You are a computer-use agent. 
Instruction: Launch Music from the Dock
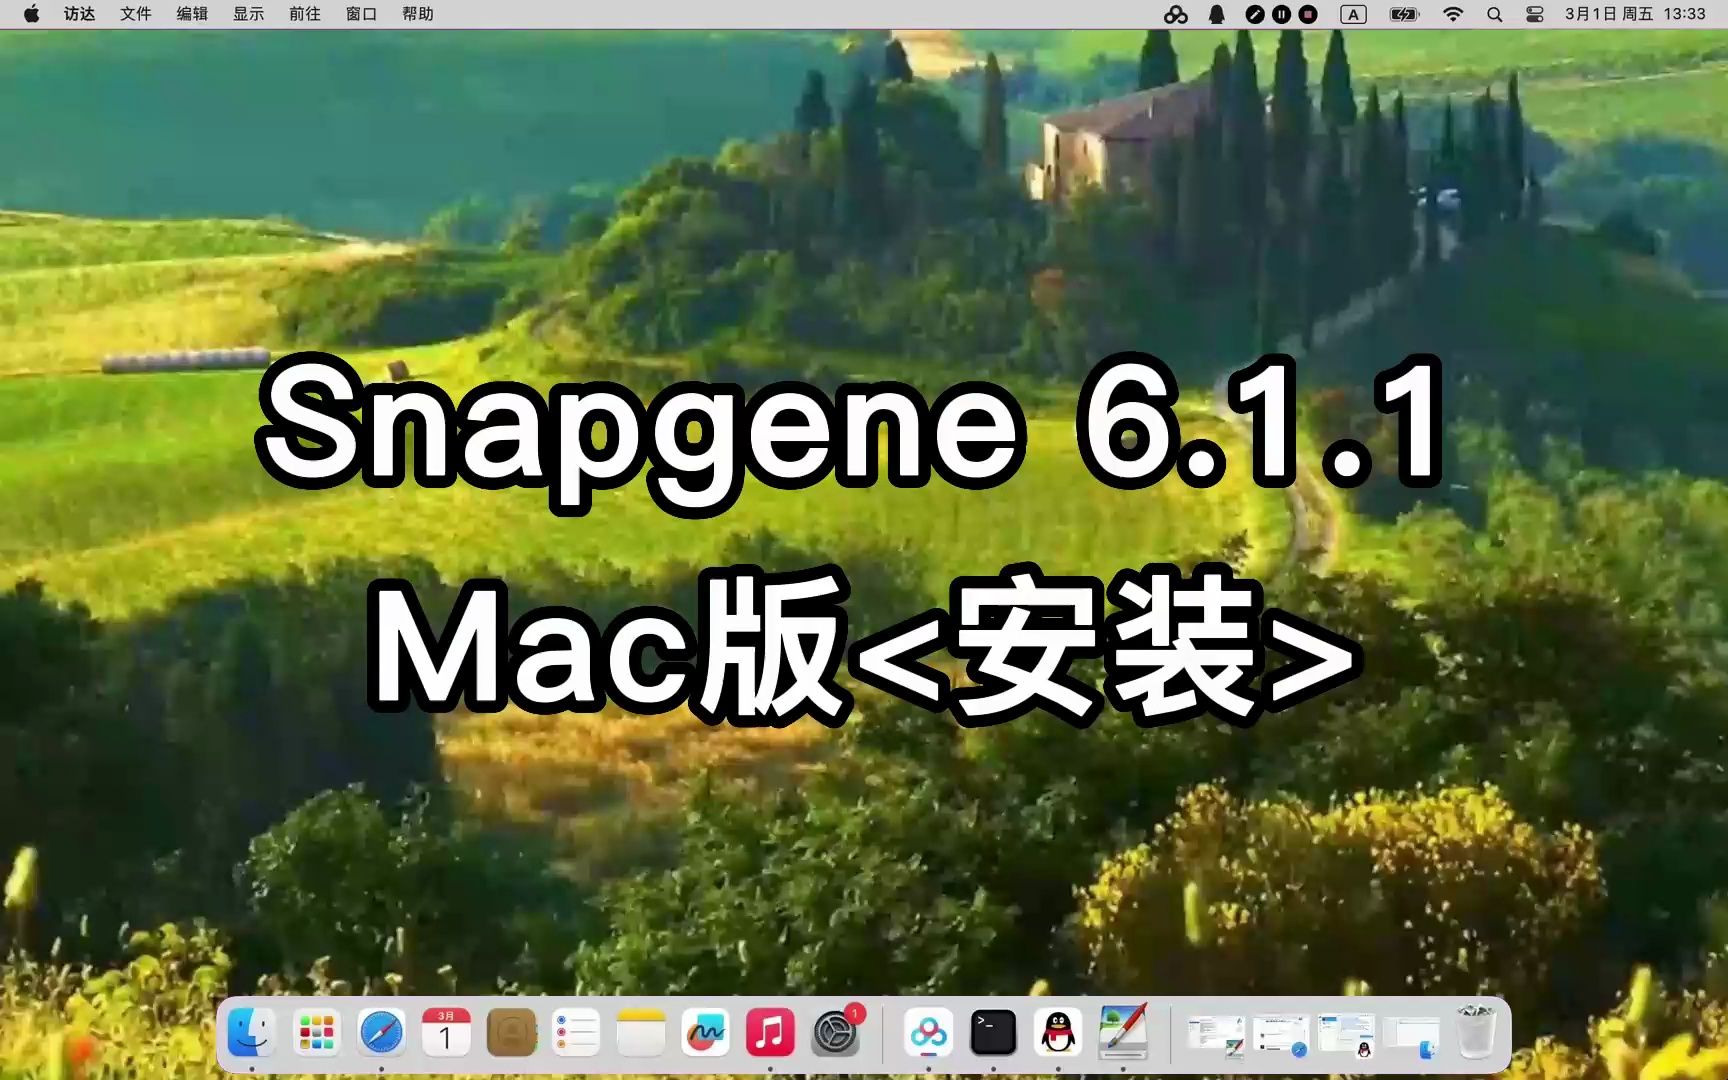pyautogui.click(x=770, y=1032)
